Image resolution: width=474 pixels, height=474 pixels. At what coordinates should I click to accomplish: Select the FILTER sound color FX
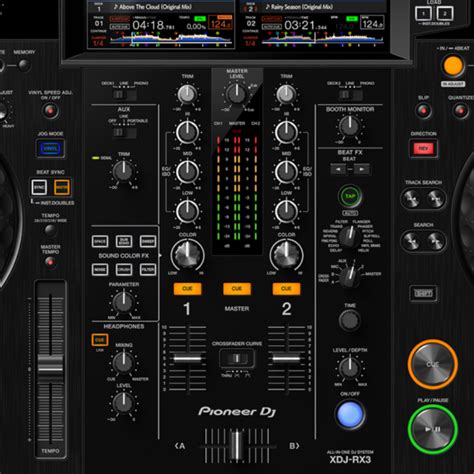pos(148,269)
